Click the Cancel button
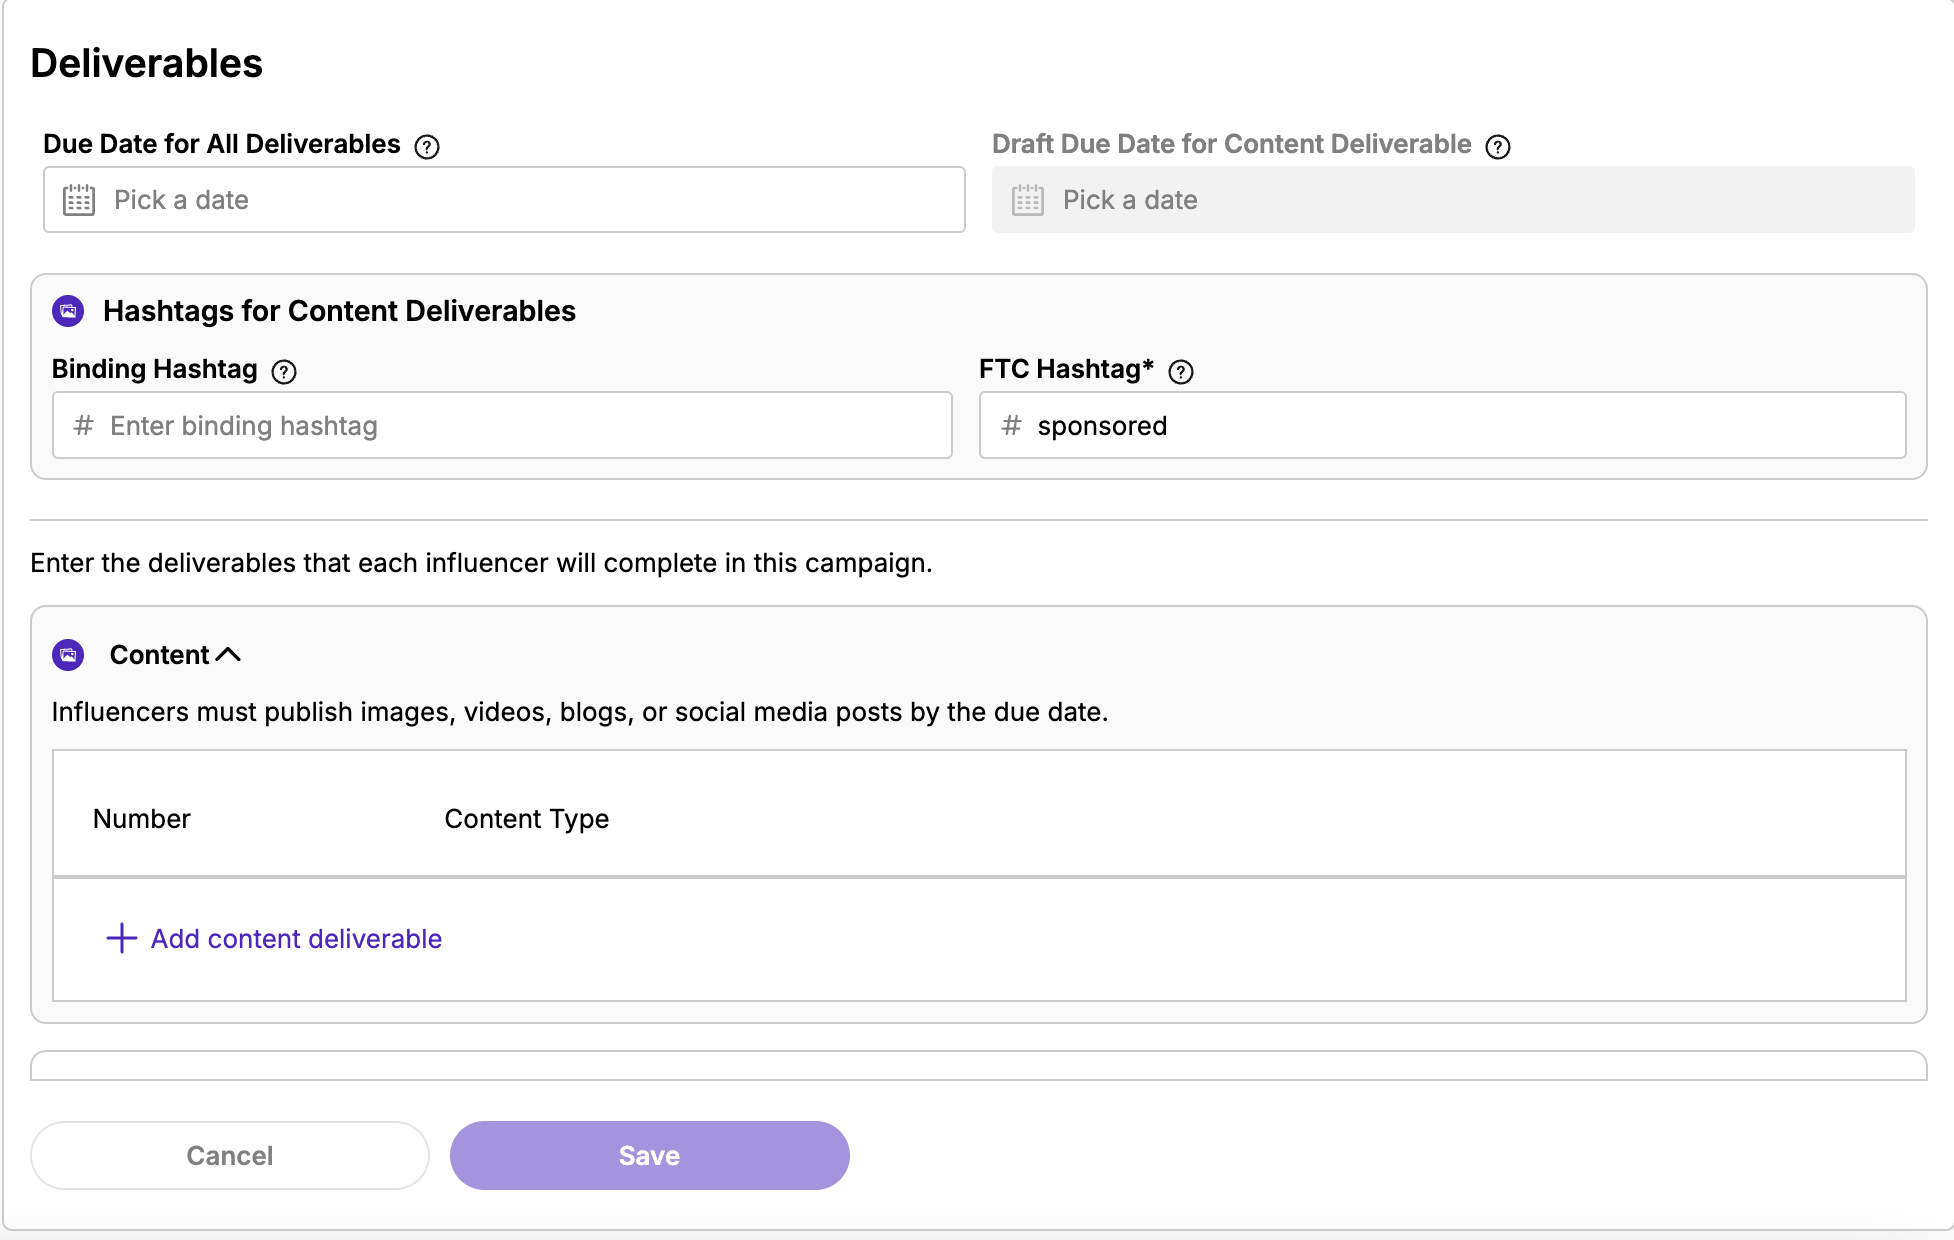This screenshot has height=1240, width=1954. click(x=230, y=1155)
